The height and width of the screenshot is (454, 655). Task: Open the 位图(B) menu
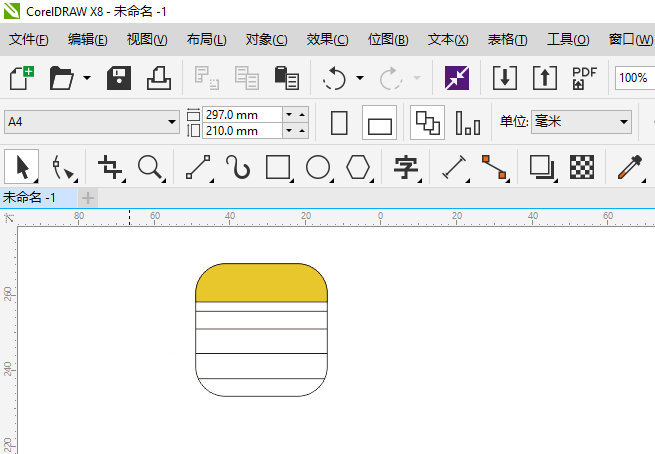click(388, 40)
